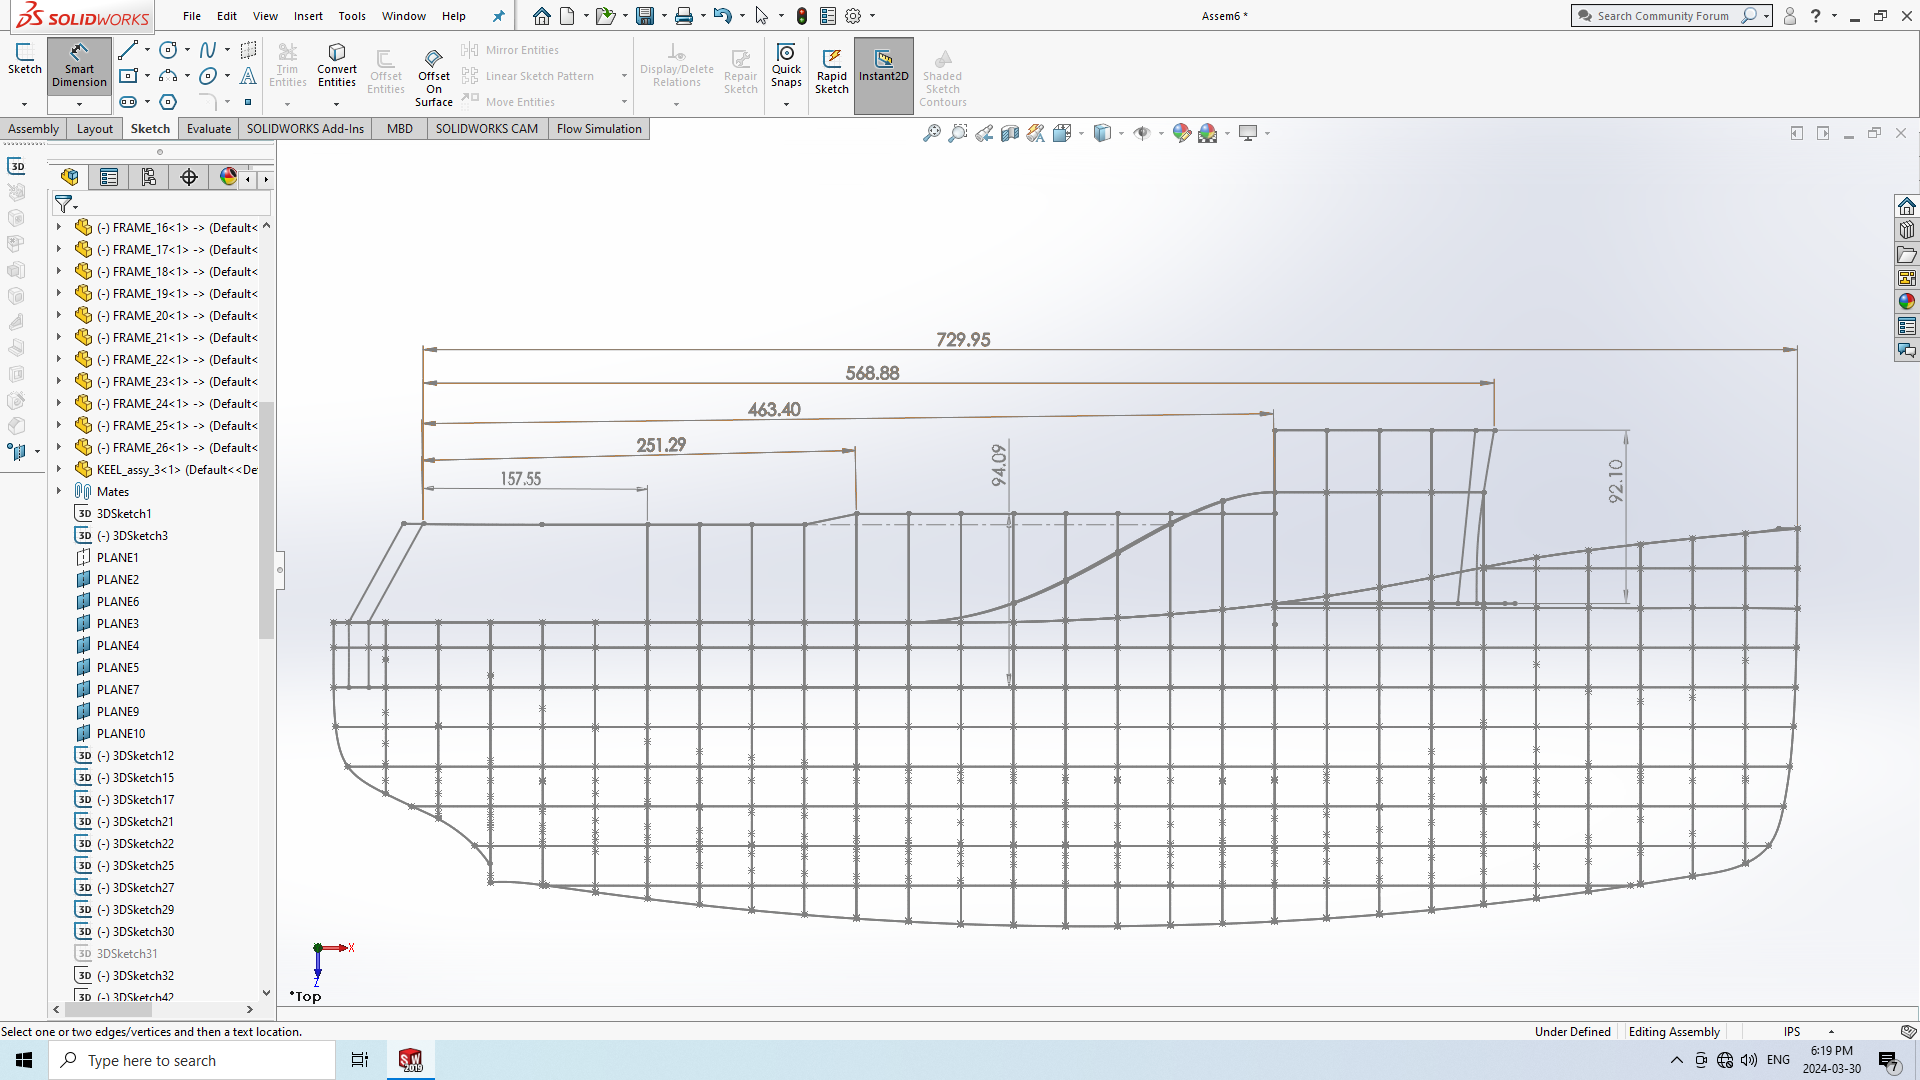1920x1080 pixels.
Task: Expand the Mates folder
Action: click(59, 491)
